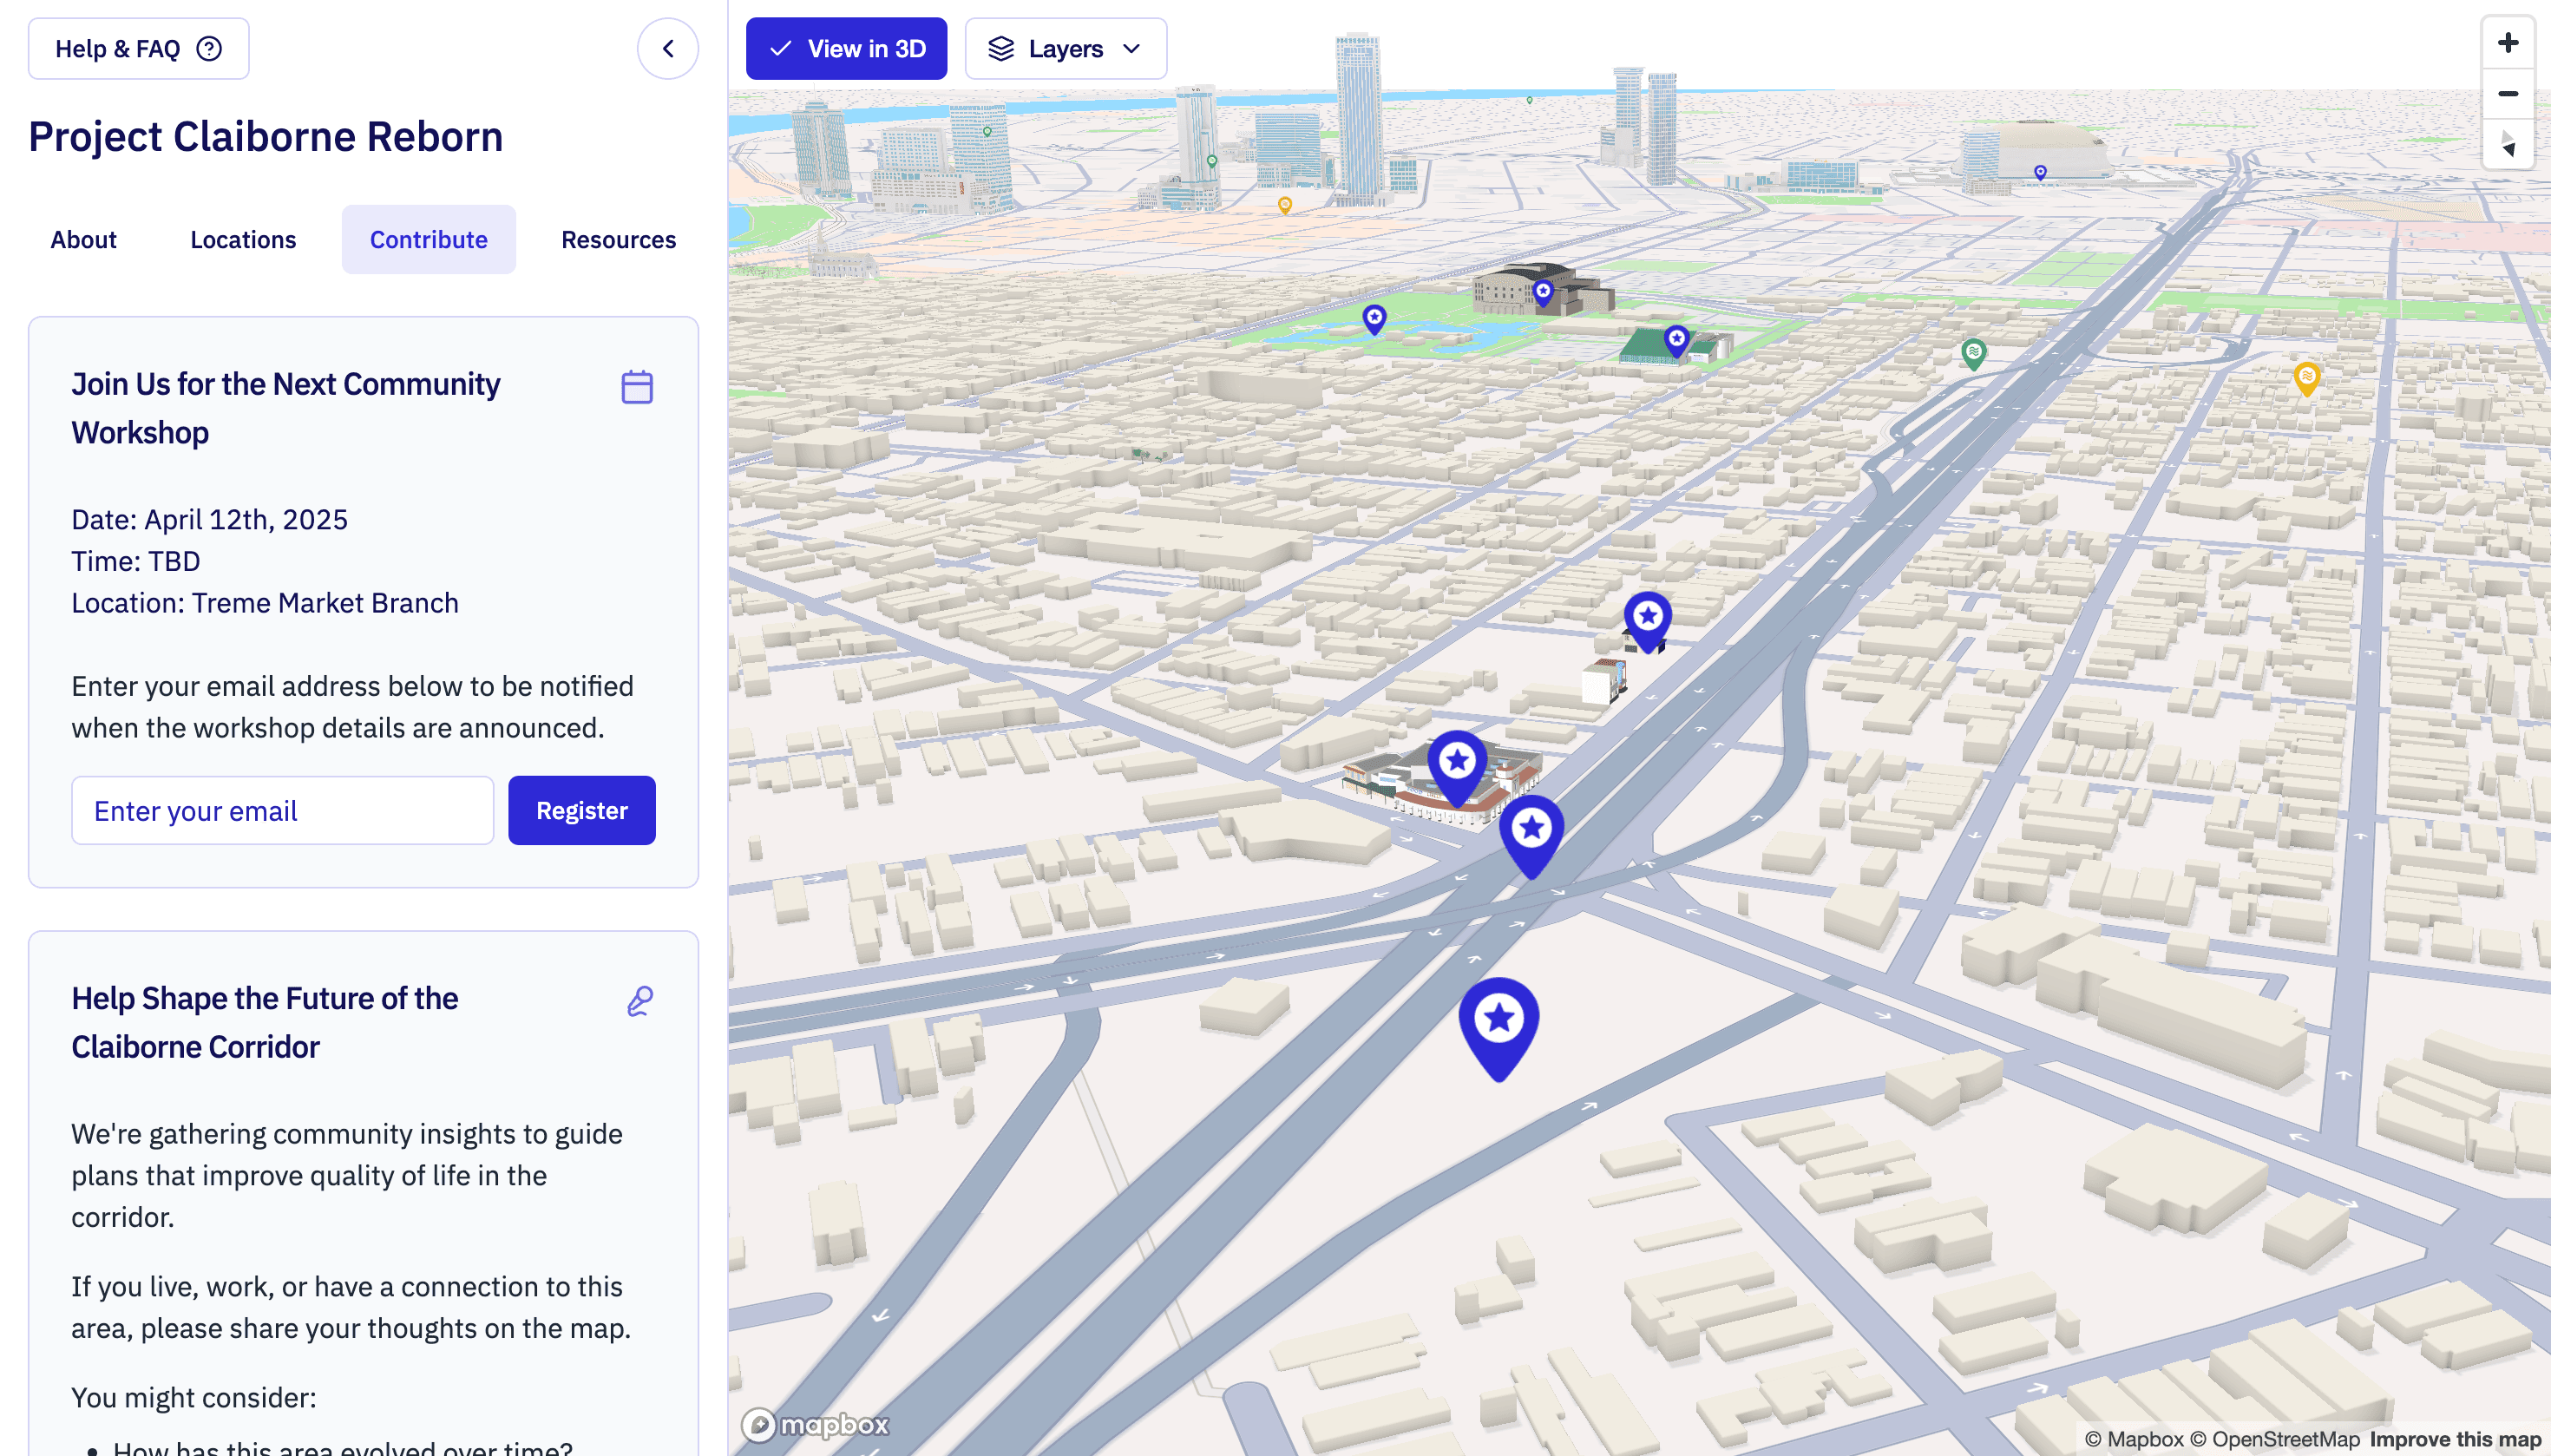Select the star marker at the highway intersection
The width and height of the screenshot is (2551, 1456).
1531,836
